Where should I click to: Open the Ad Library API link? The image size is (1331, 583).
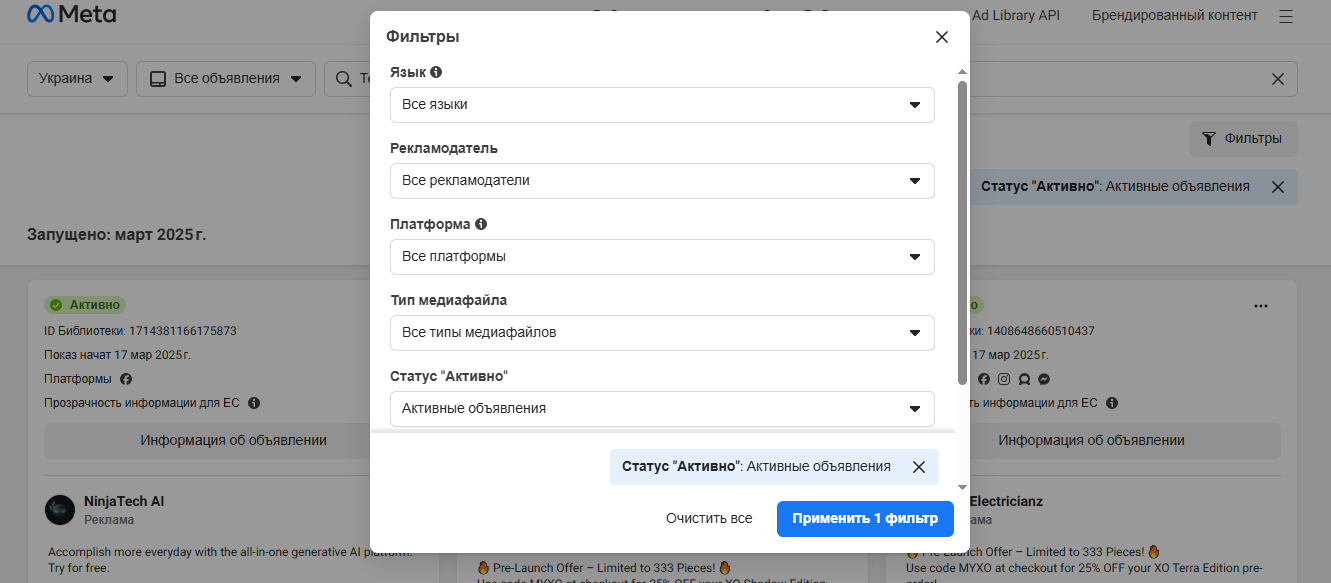pos(1015,15)
